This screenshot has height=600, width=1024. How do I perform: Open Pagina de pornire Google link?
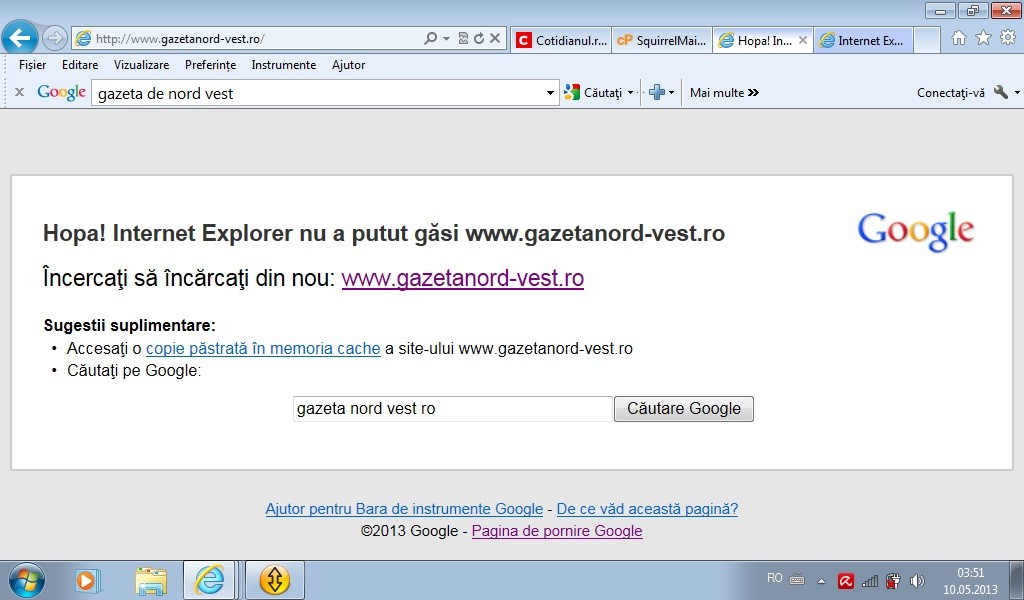[x=557, y=531]
